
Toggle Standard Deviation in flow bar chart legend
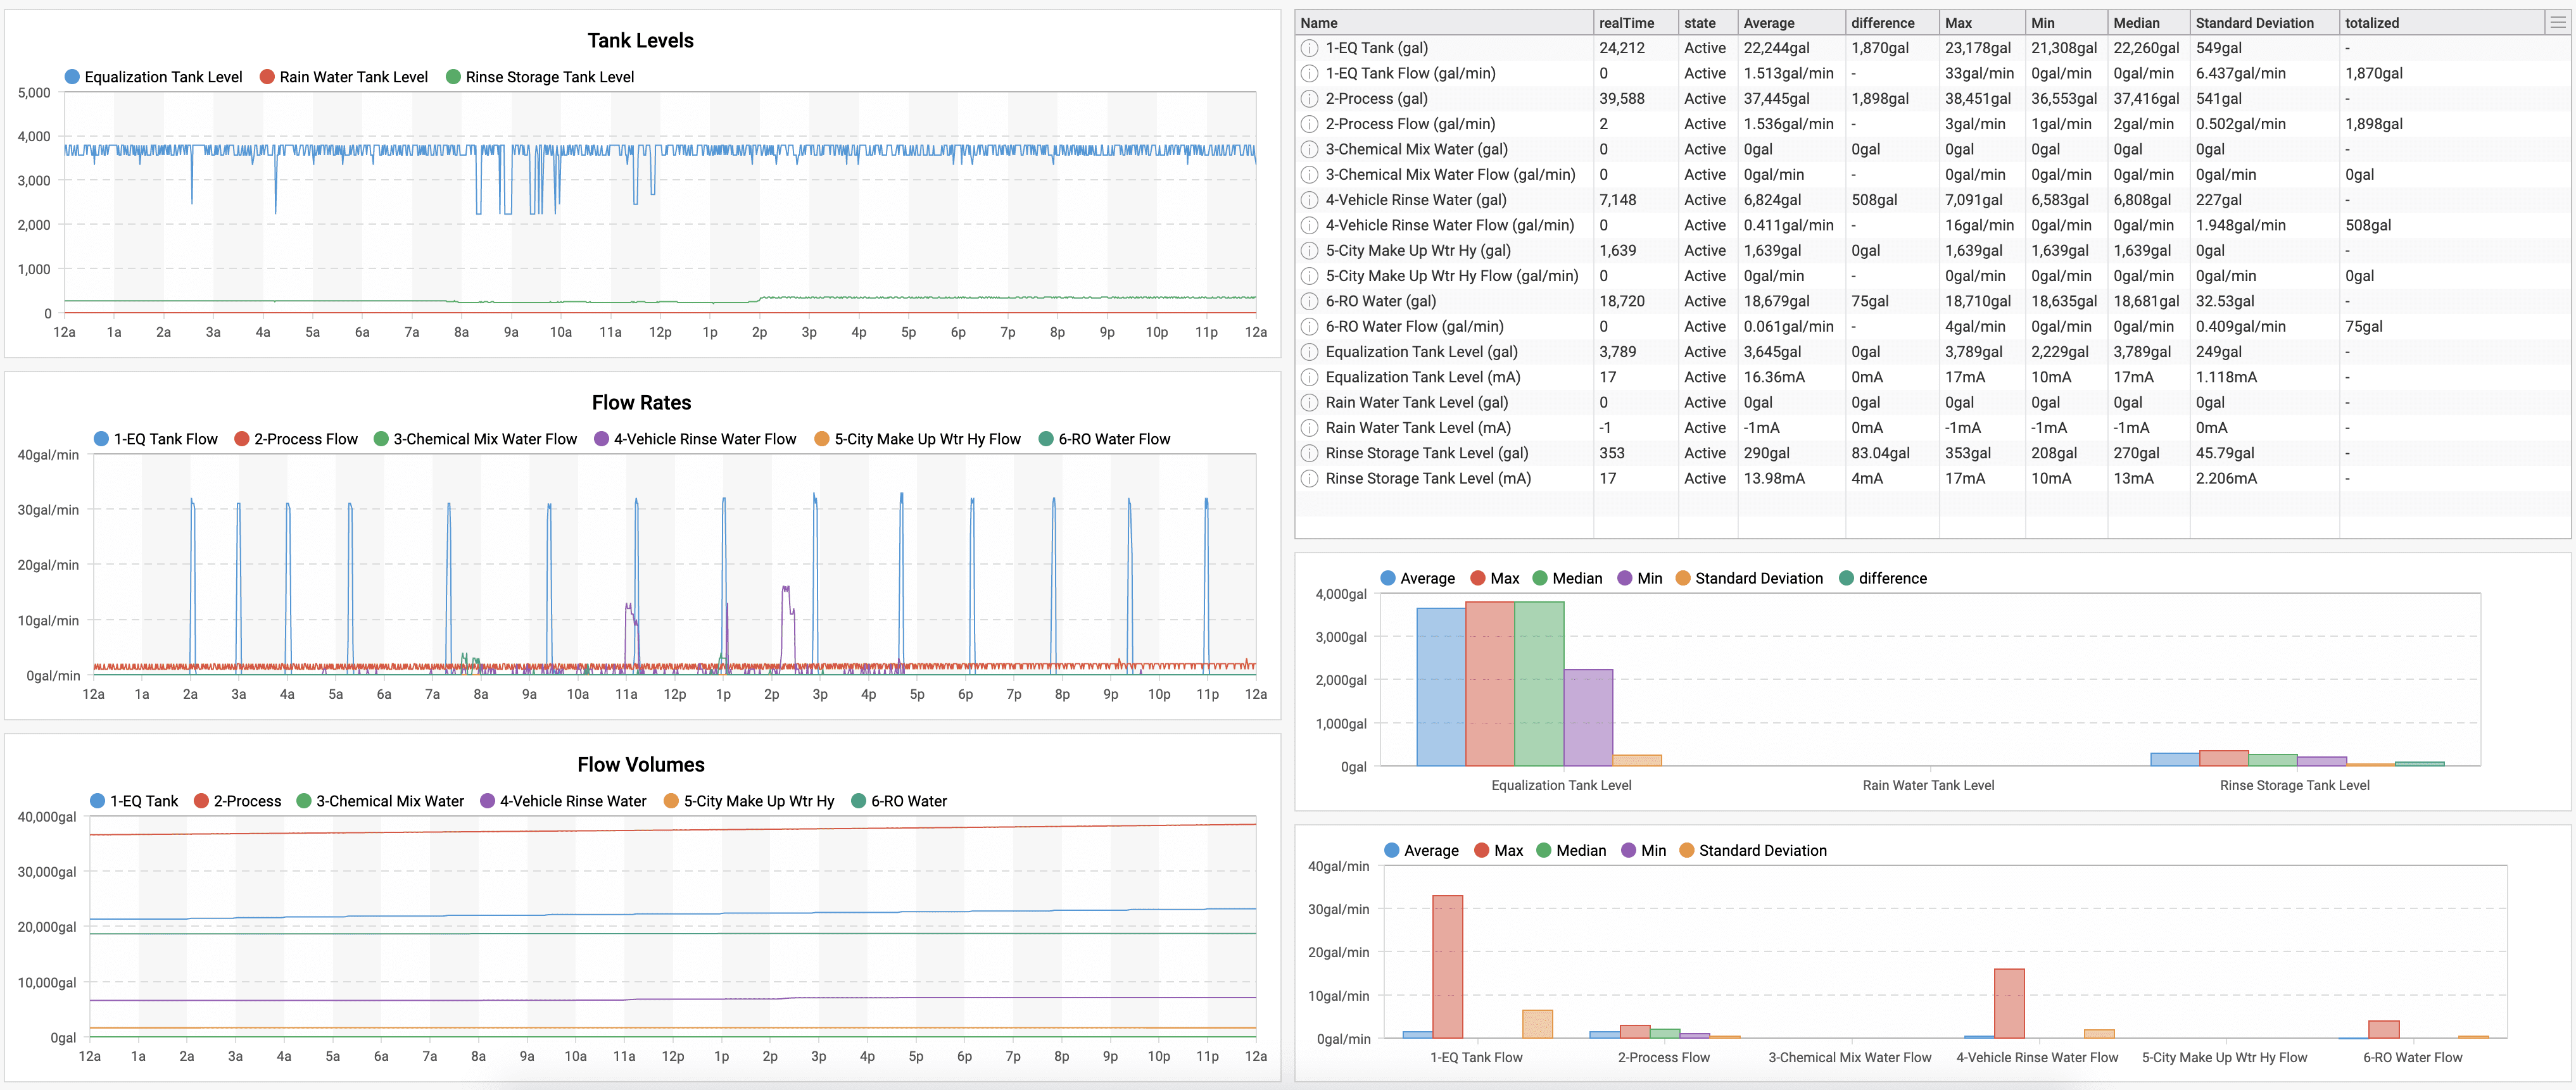1753,850
